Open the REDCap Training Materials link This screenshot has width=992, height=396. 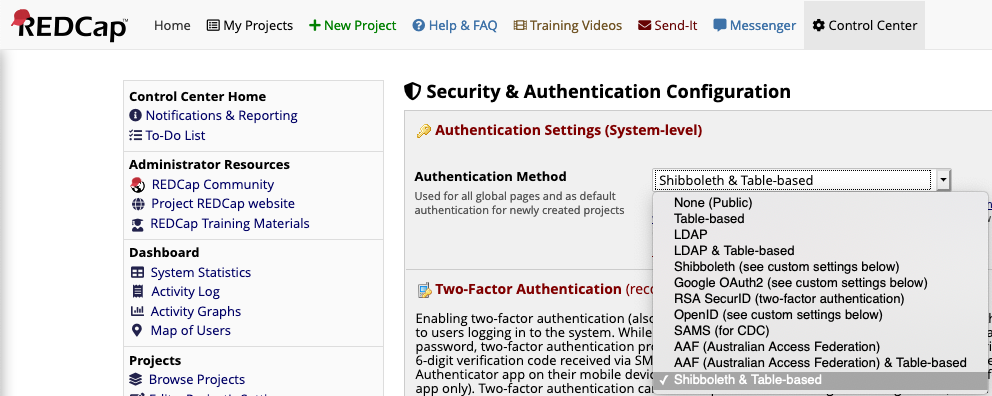230,223
